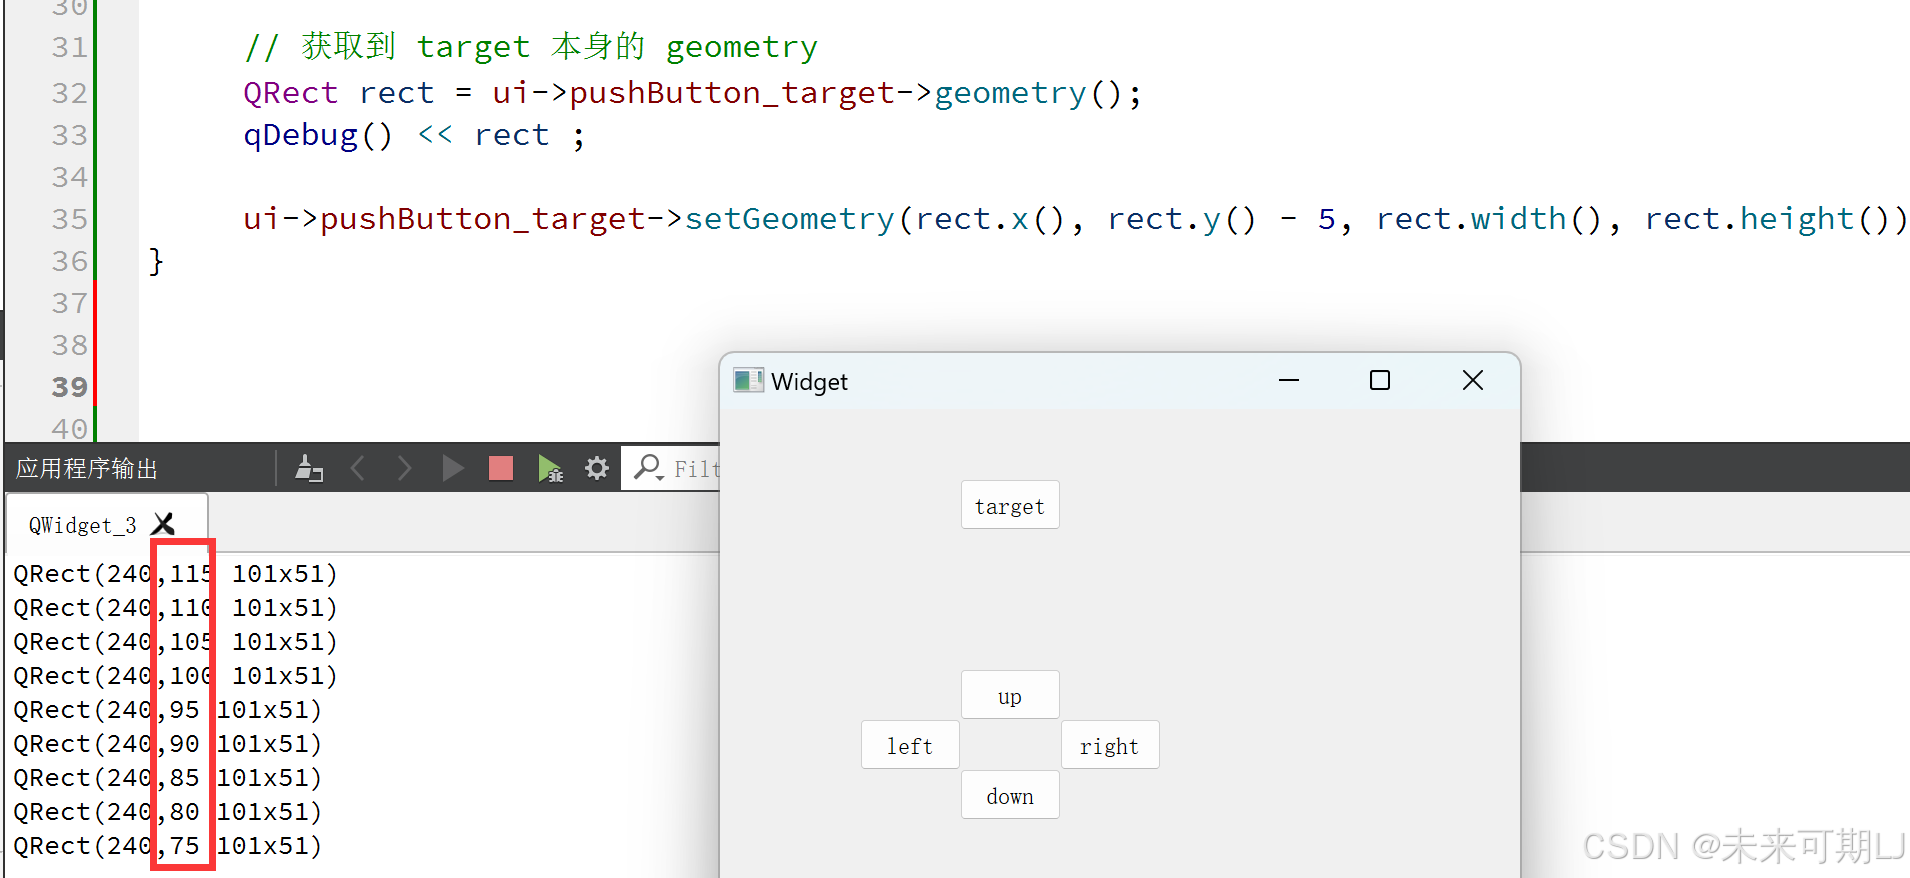
Task: Click the Filter search field
Action: point(672,468)
